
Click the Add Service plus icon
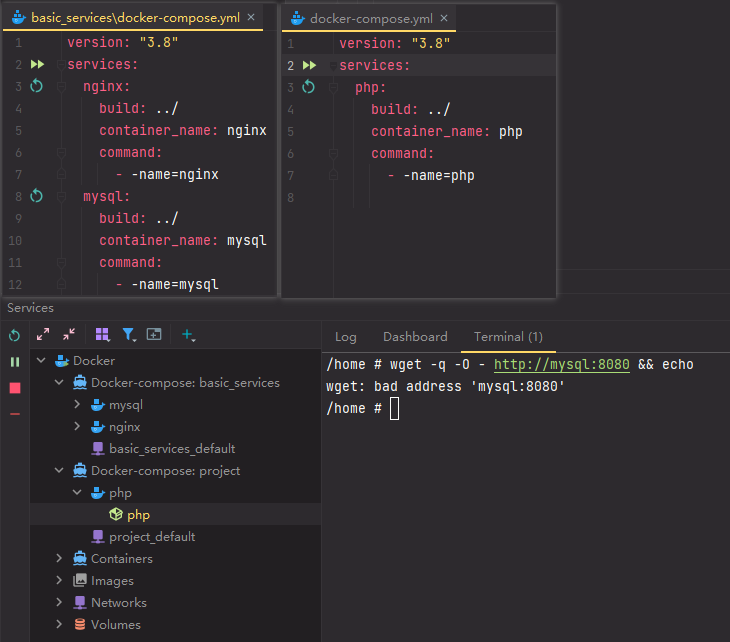pyautogui.click(x=188, y=335)
